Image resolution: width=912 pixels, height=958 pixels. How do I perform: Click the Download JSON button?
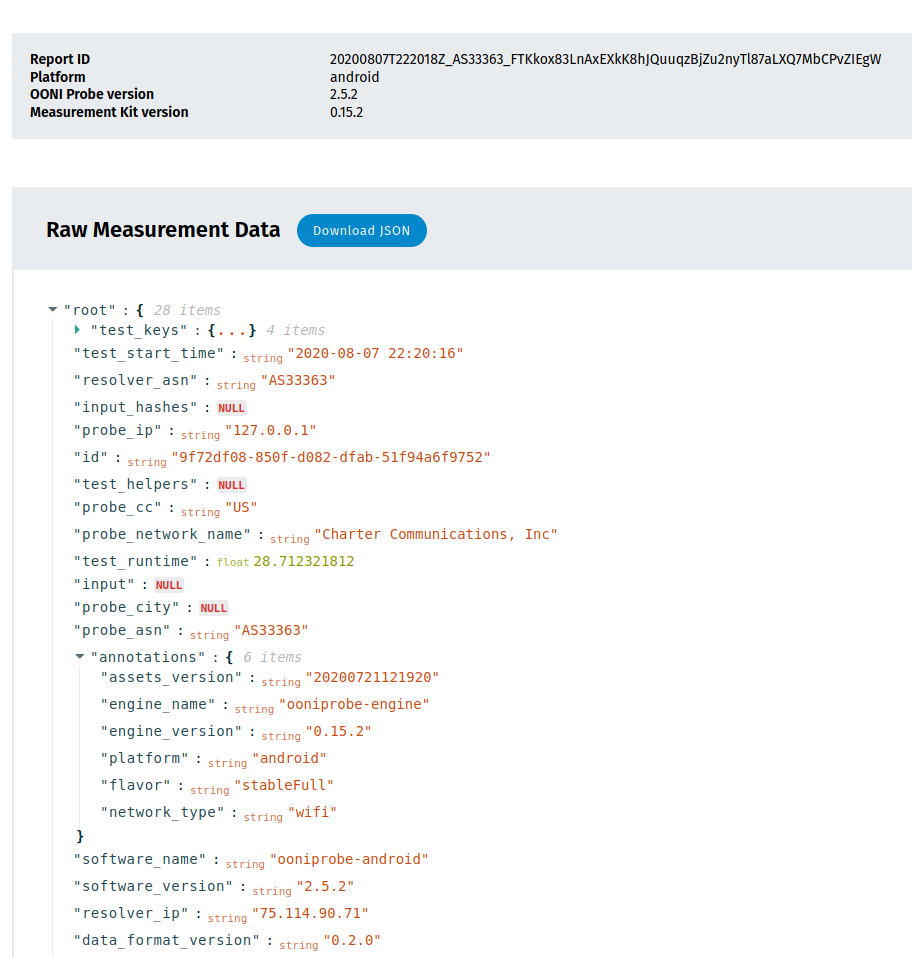click(x=362, y=230)
